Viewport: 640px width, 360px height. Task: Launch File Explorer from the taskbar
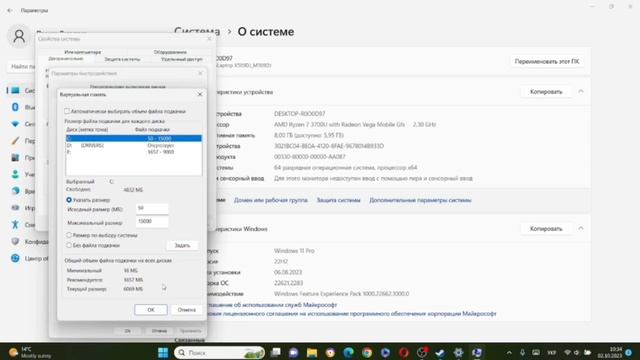tap(312, 352)
